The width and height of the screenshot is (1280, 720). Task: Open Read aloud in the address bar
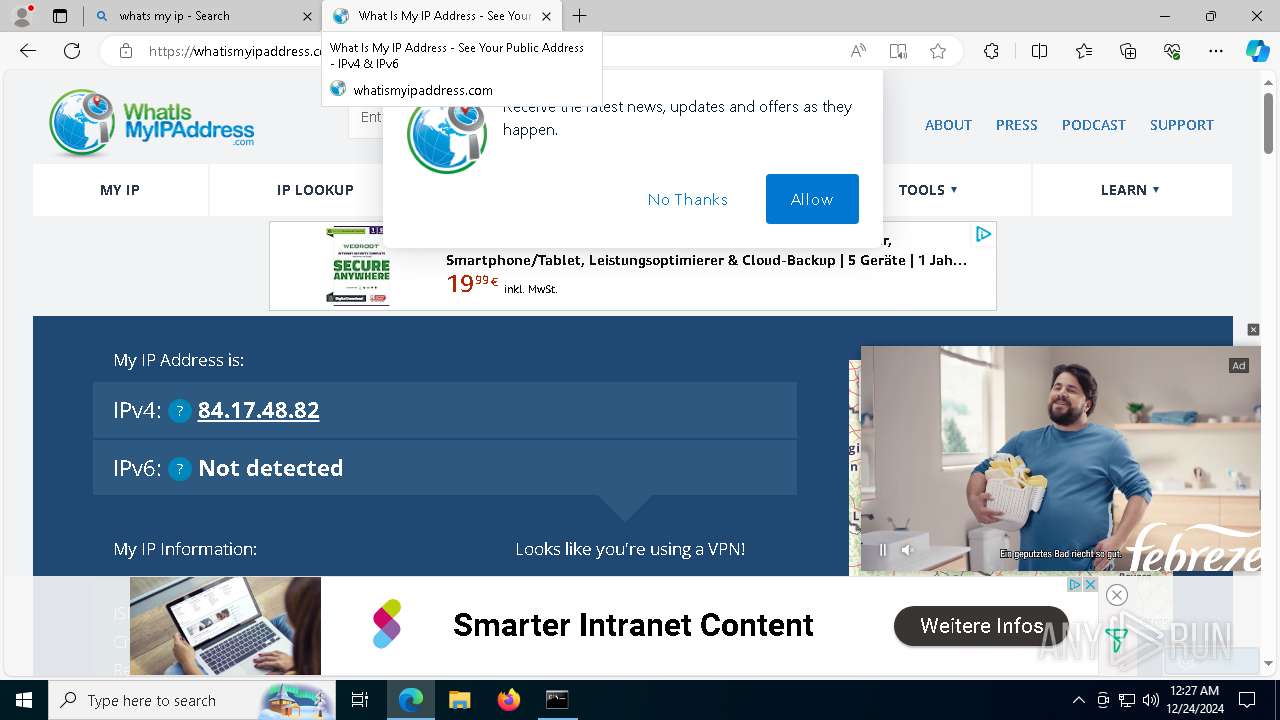(858, 51)
